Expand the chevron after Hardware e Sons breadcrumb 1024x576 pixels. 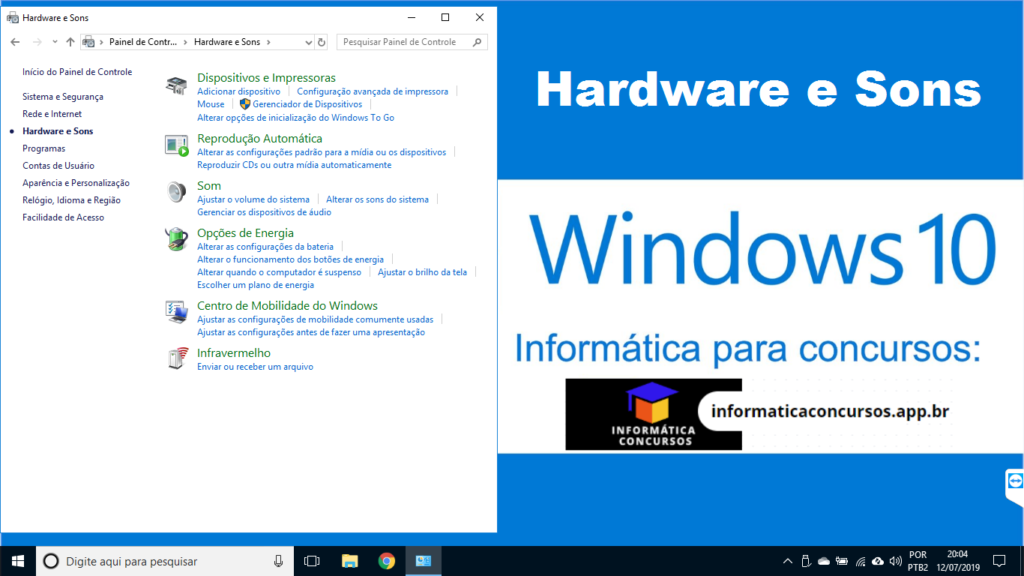pyautogui.click(x=269, y=42)
